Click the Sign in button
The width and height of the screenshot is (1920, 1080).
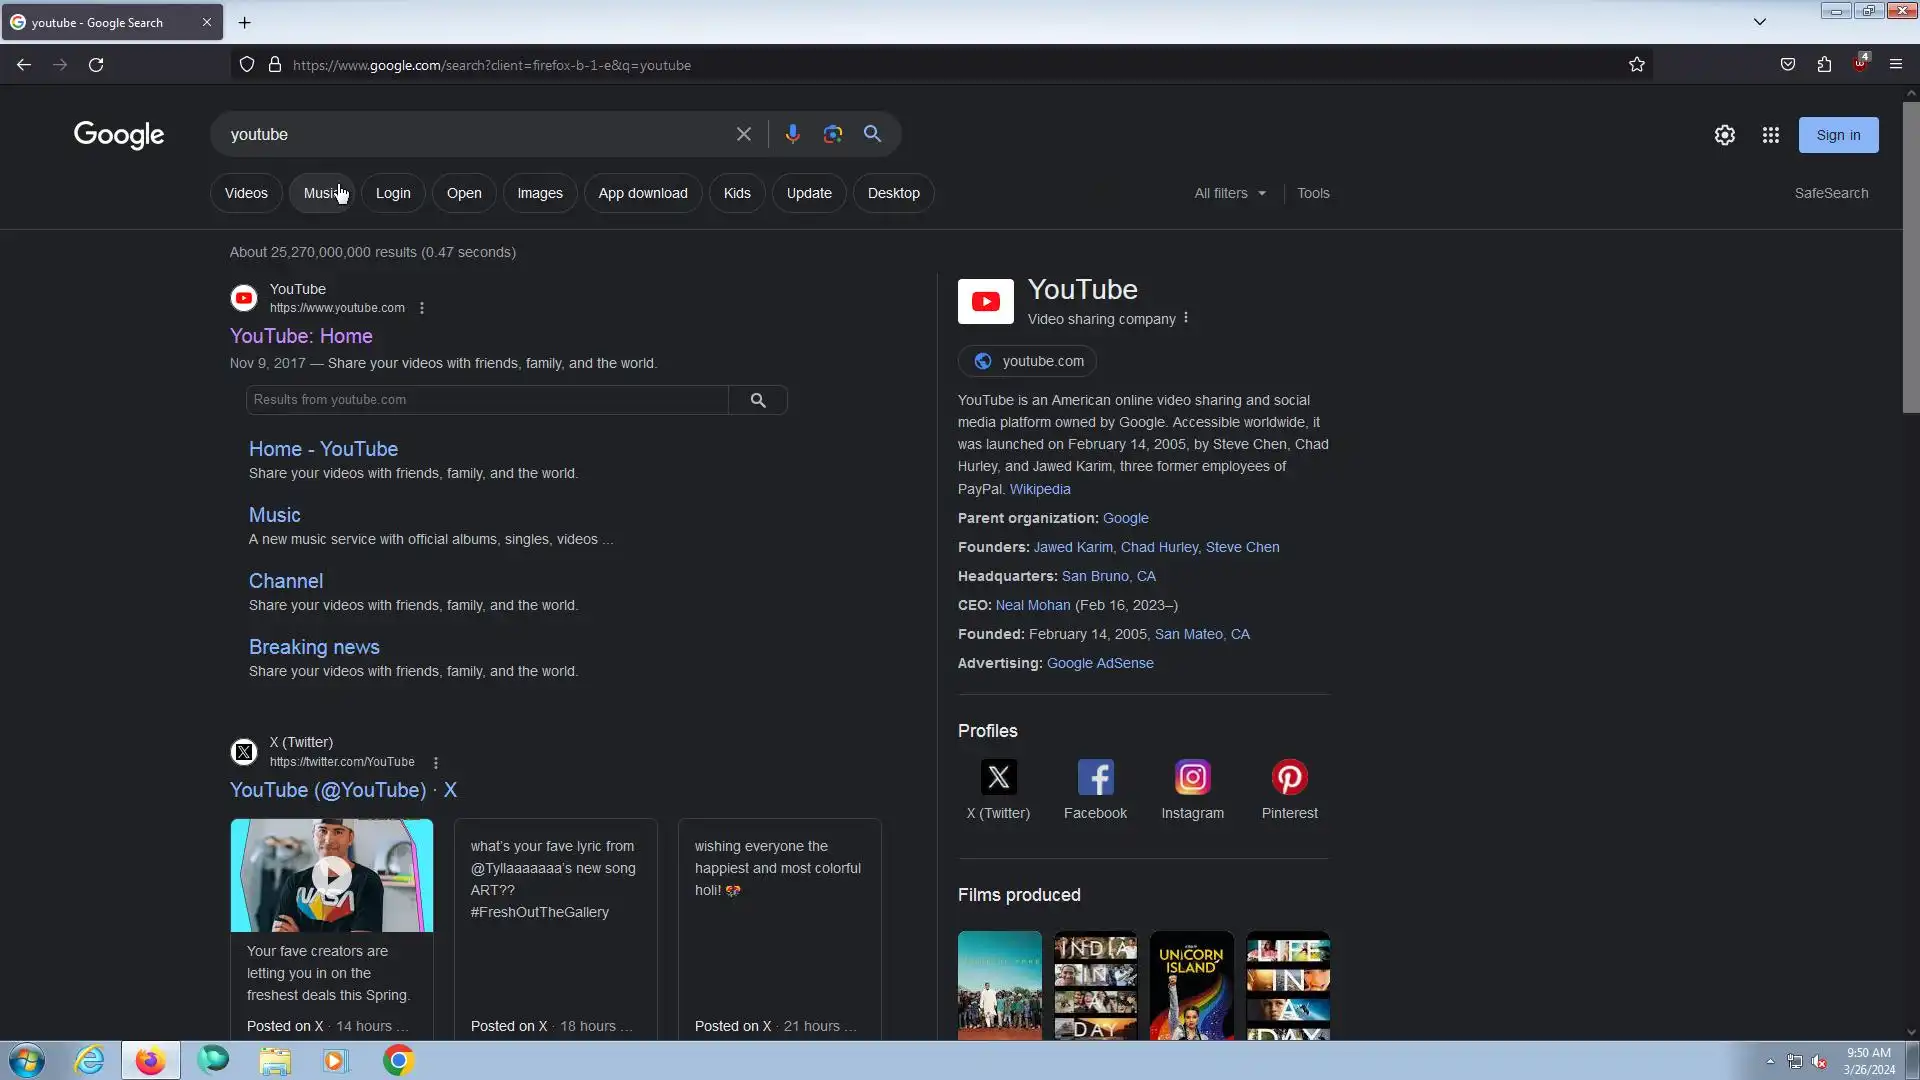pyautogui.click(x=1837, y=135)
